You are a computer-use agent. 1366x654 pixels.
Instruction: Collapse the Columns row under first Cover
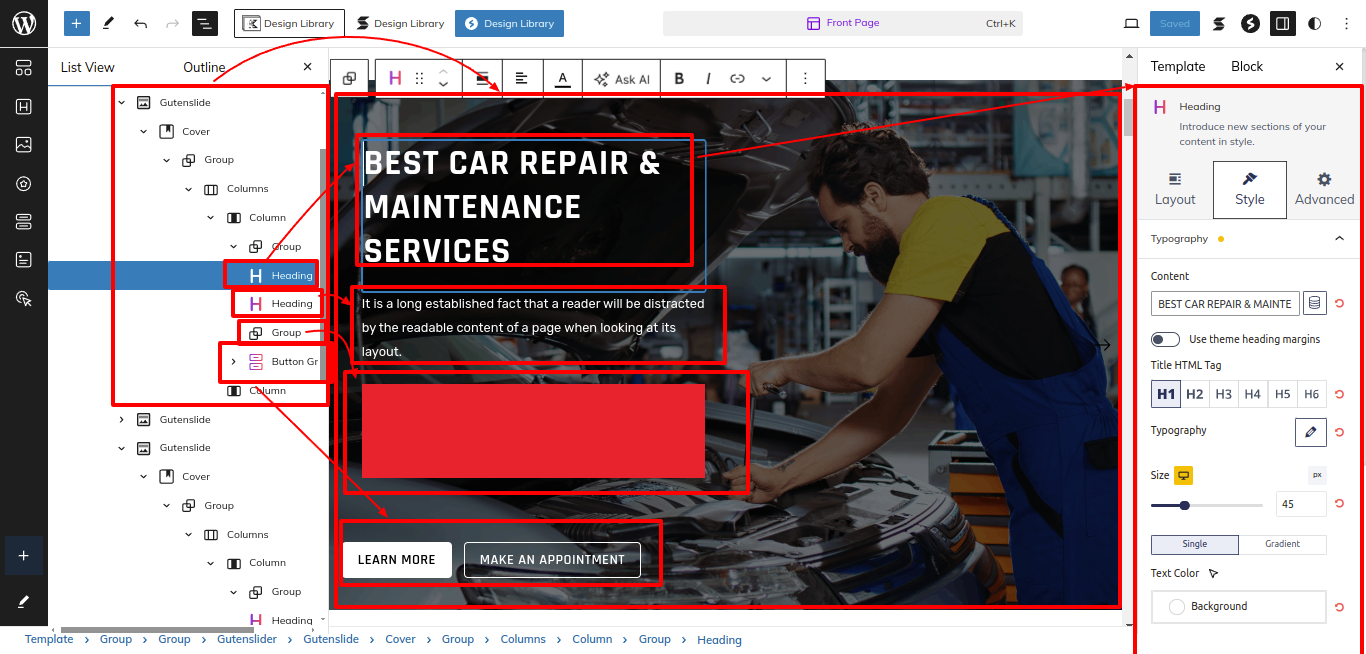click(188, 188)
